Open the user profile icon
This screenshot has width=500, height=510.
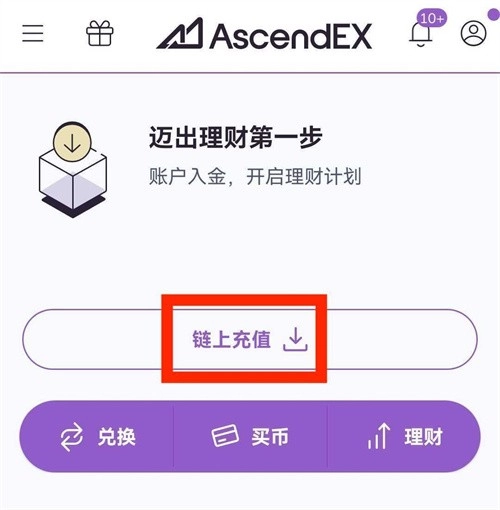point(473,33)
